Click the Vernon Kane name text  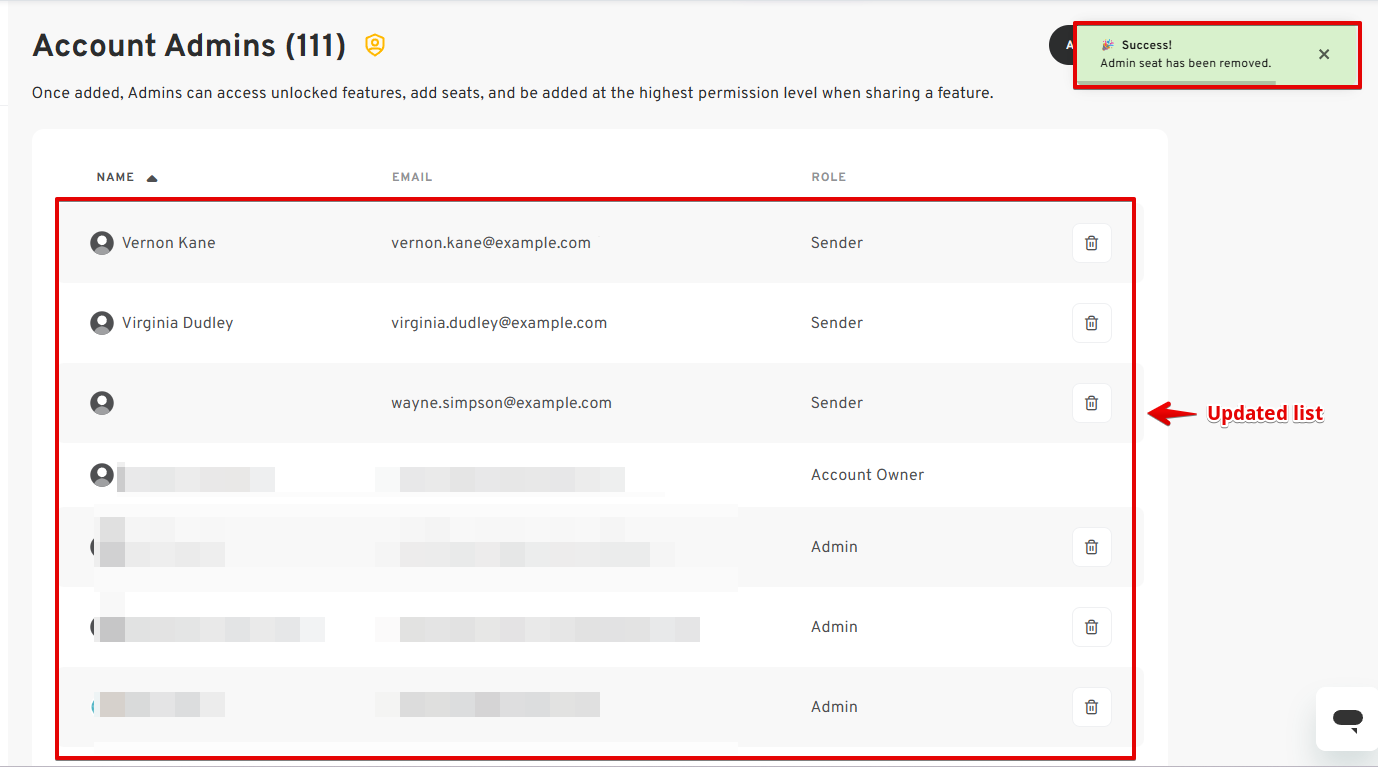(168, 243)
